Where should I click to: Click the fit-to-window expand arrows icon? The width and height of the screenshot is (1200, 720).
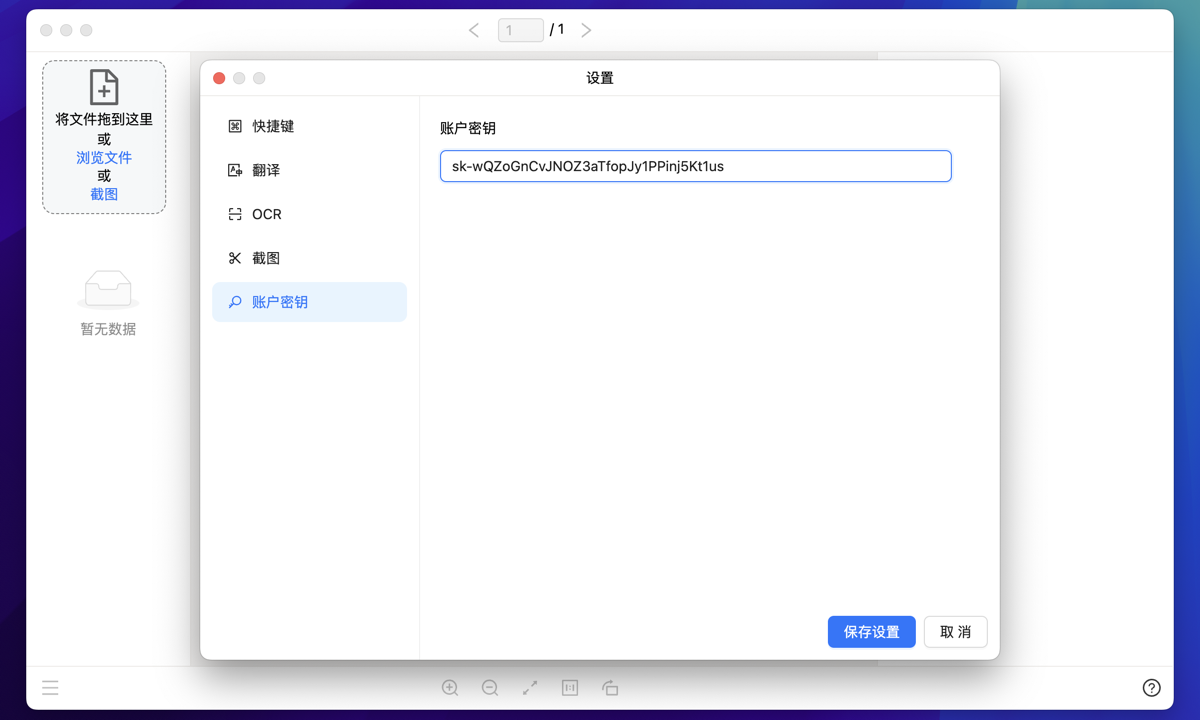point(530,688)
